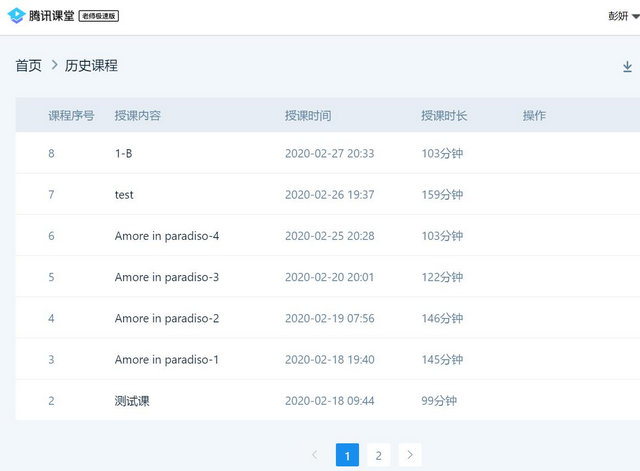Click the previous page arrow
640x471 pixels.
pyautogui.click(x=315, y=455)
